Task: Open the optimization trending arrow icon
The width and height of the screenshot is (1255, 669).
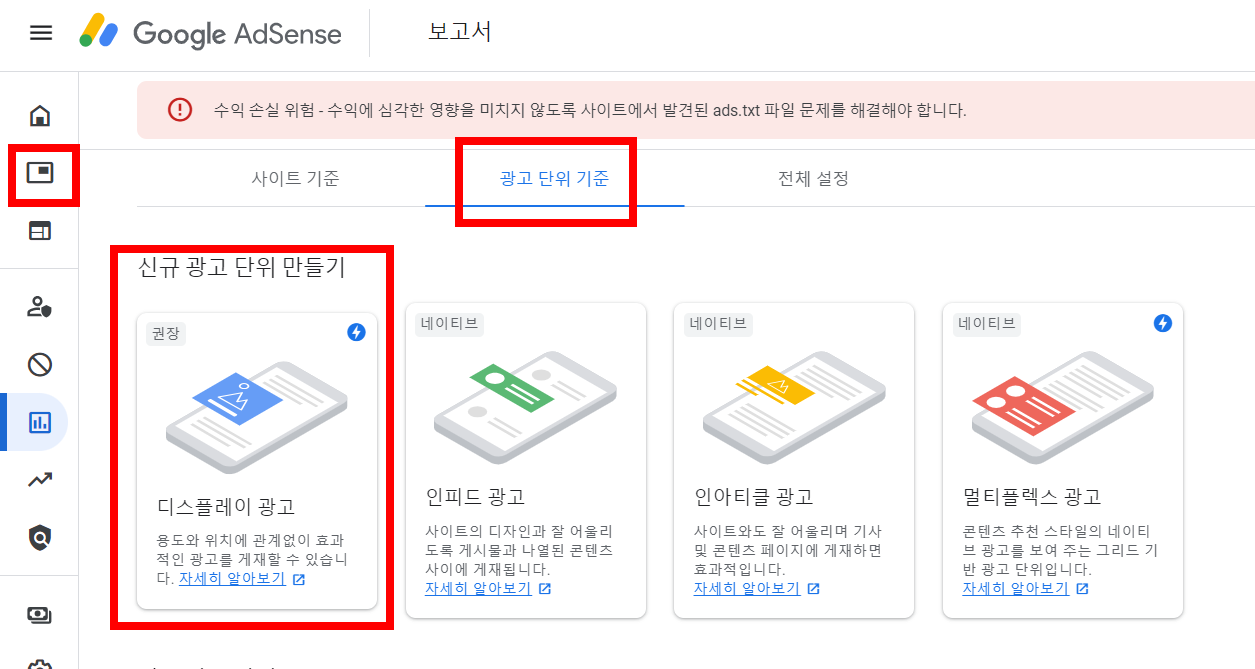Action: pos(40,479)
